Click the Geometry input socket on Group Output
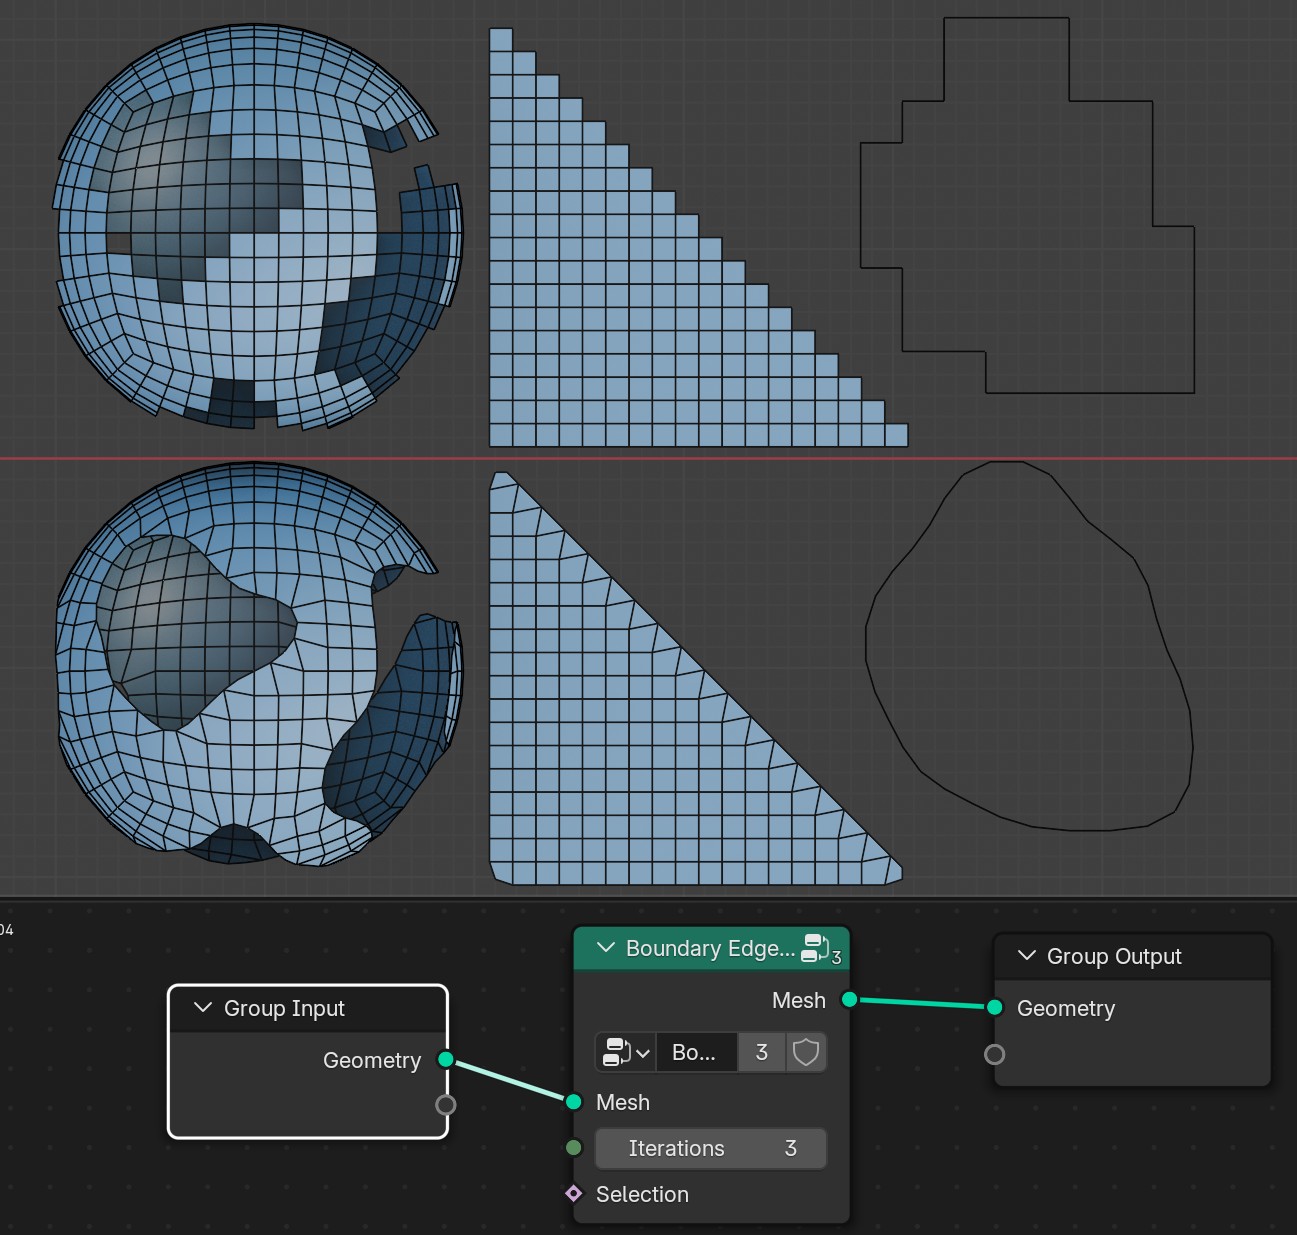This screenshot has height=1235, width=1297. 994,1007
